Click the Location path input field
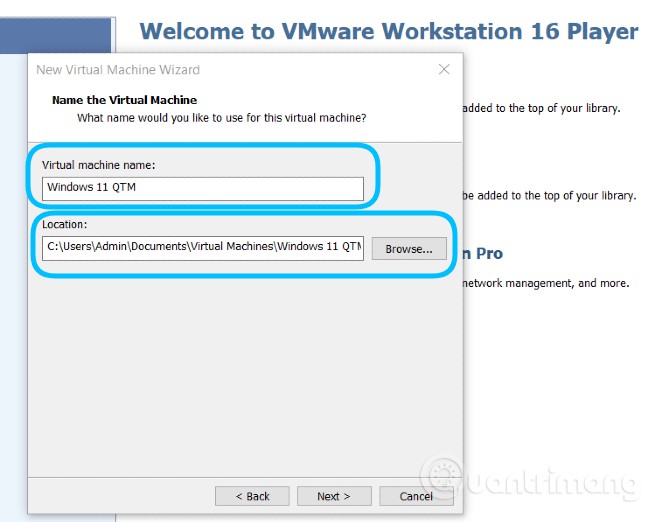The width and height of the screenshot is (660, 522). 202,248
